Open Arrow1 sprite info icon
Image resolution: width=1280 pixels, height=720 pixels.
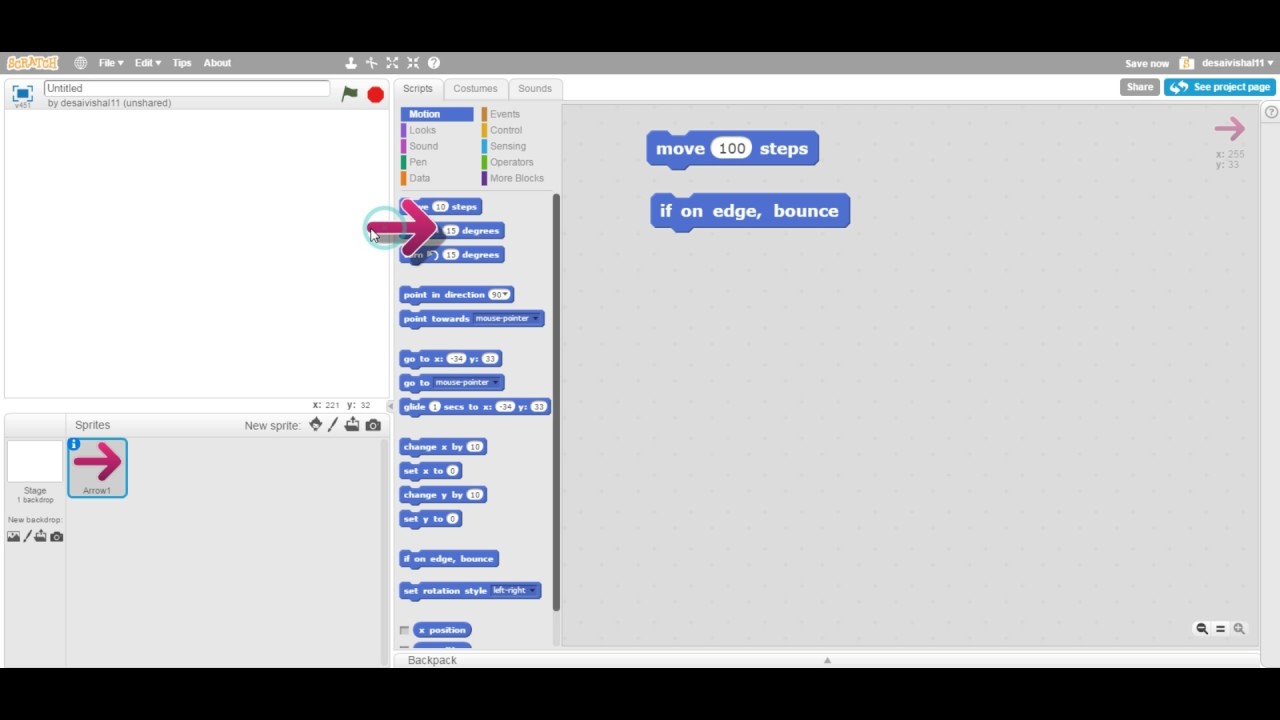[x=74, y=444]
